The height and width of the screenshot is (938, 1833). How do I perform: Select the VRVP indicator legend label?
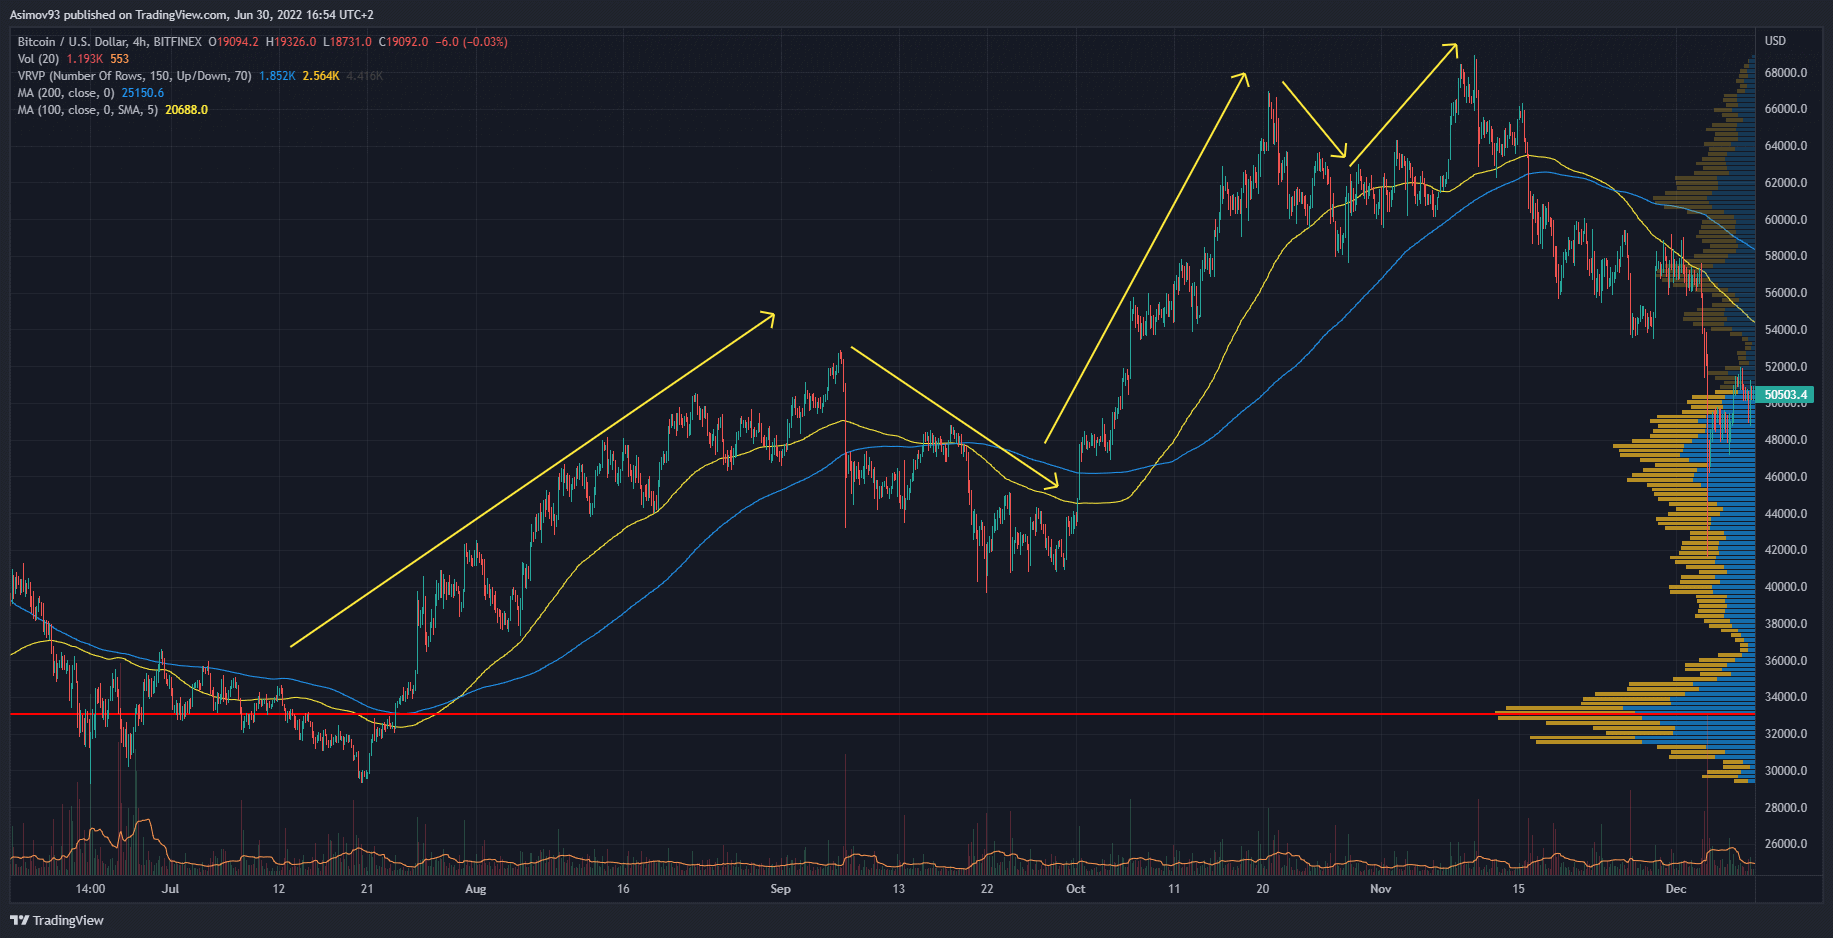pyautogui.click(x=134, y=76)
